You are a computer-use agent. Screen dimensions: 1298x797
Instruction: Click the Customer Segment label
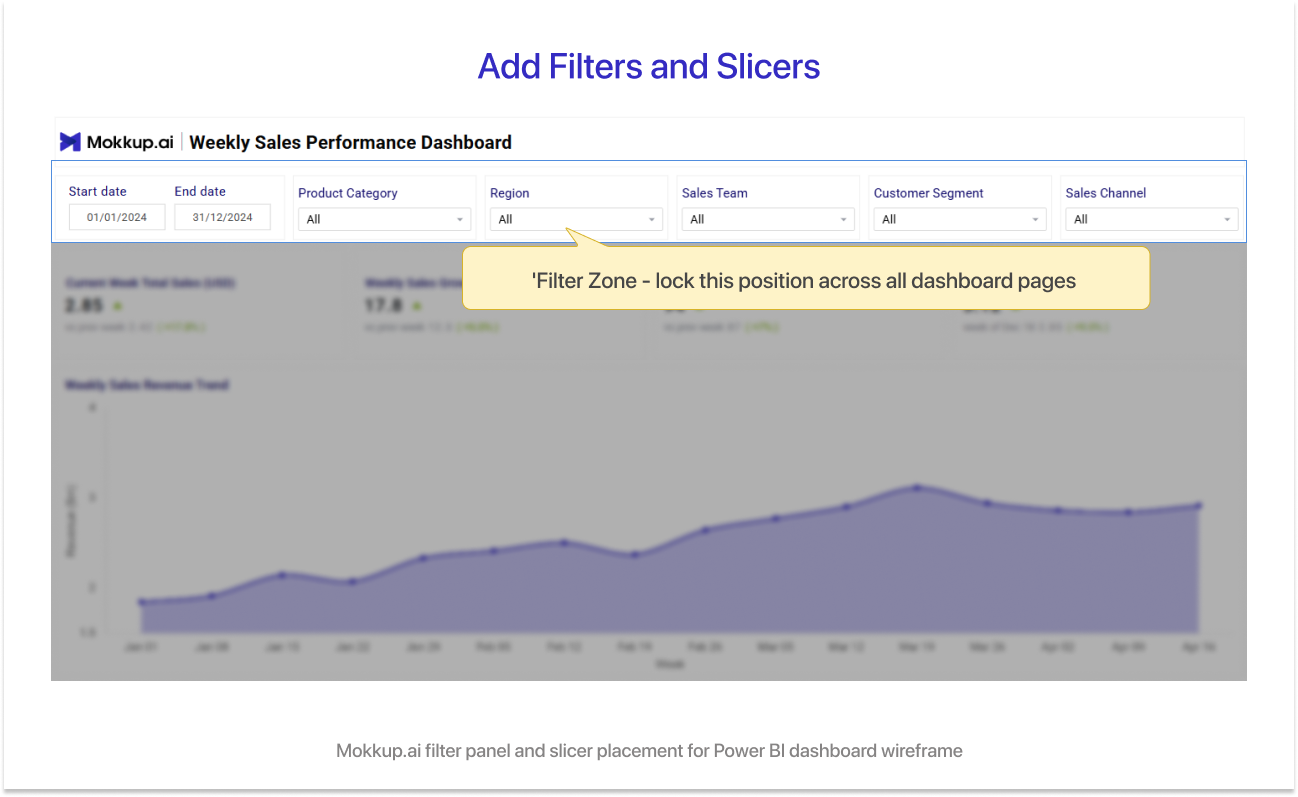click(929, 193)
